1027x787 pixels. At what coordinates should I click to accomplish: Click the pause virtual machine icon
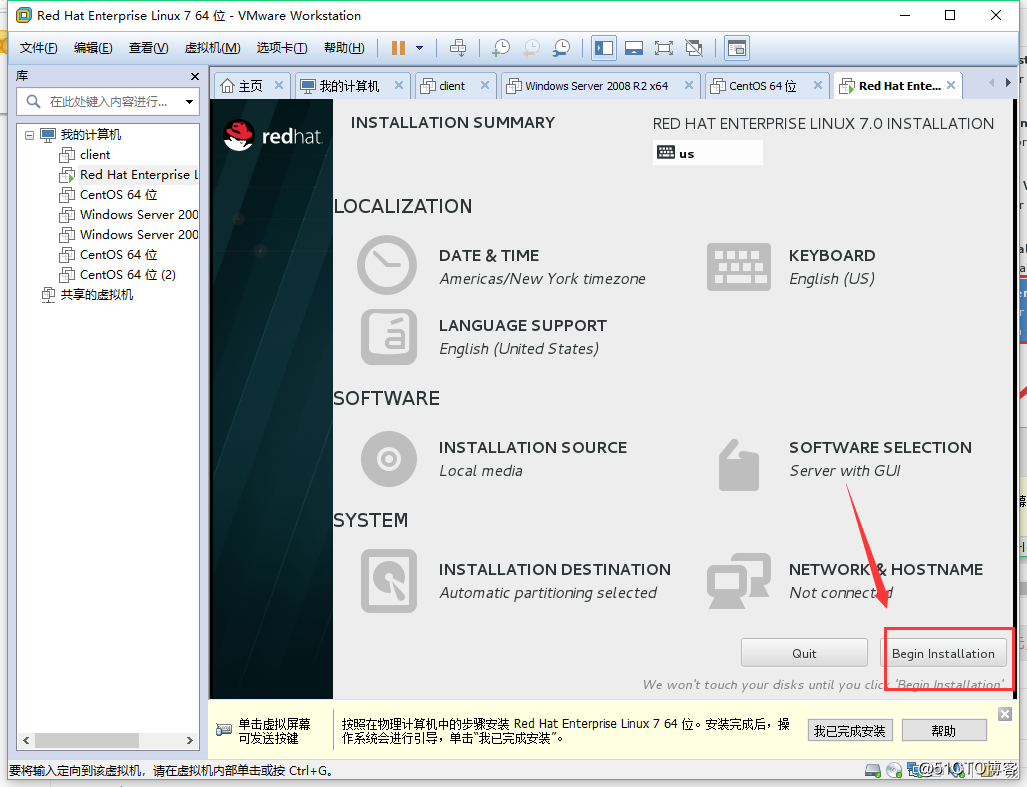click(398, 48)
